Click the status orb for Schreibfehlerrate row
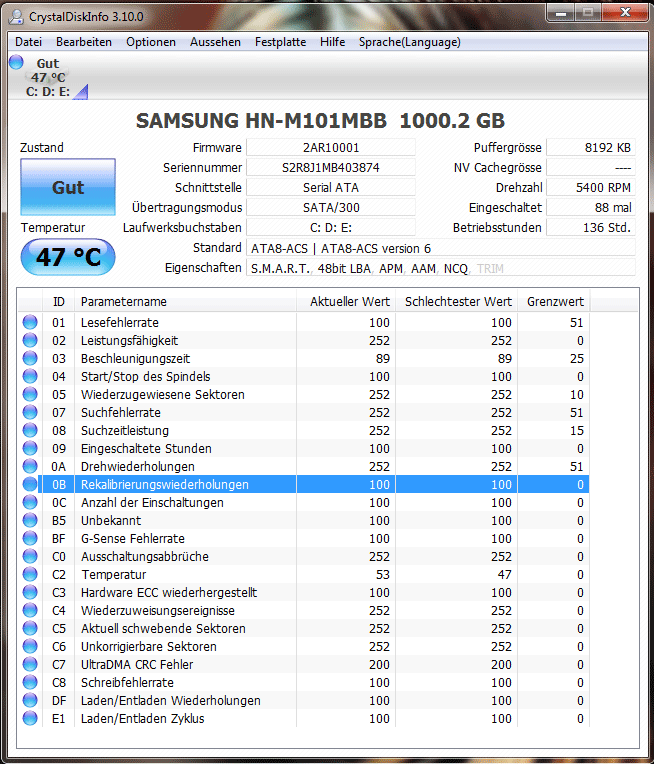This screenshot has width=654, height=764. pyautogui.click(x=30, y=683)
